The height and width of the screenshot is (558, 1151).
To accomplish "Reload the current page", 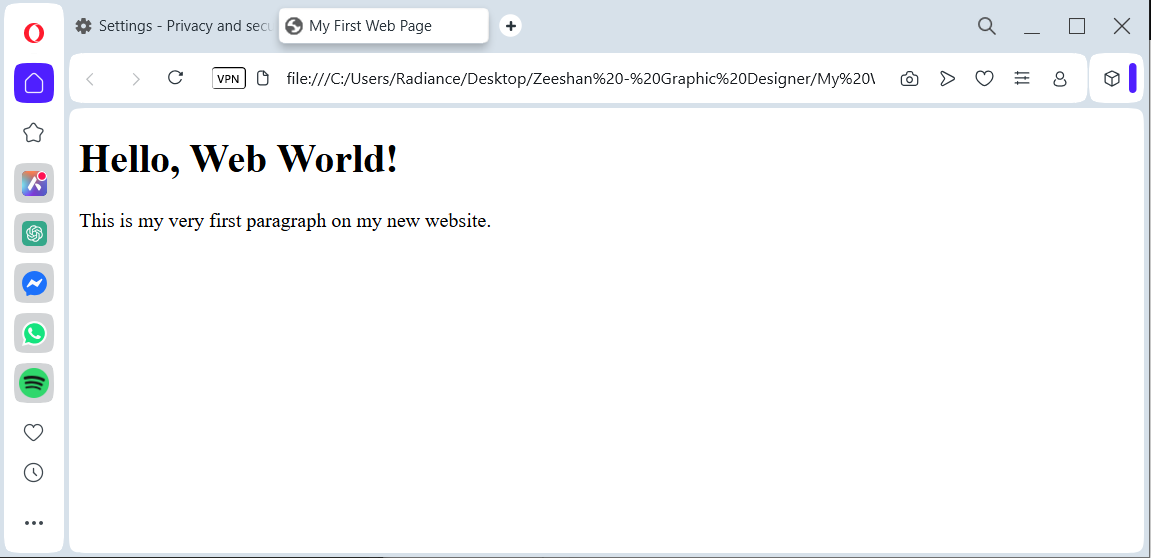I will point(176,78).
